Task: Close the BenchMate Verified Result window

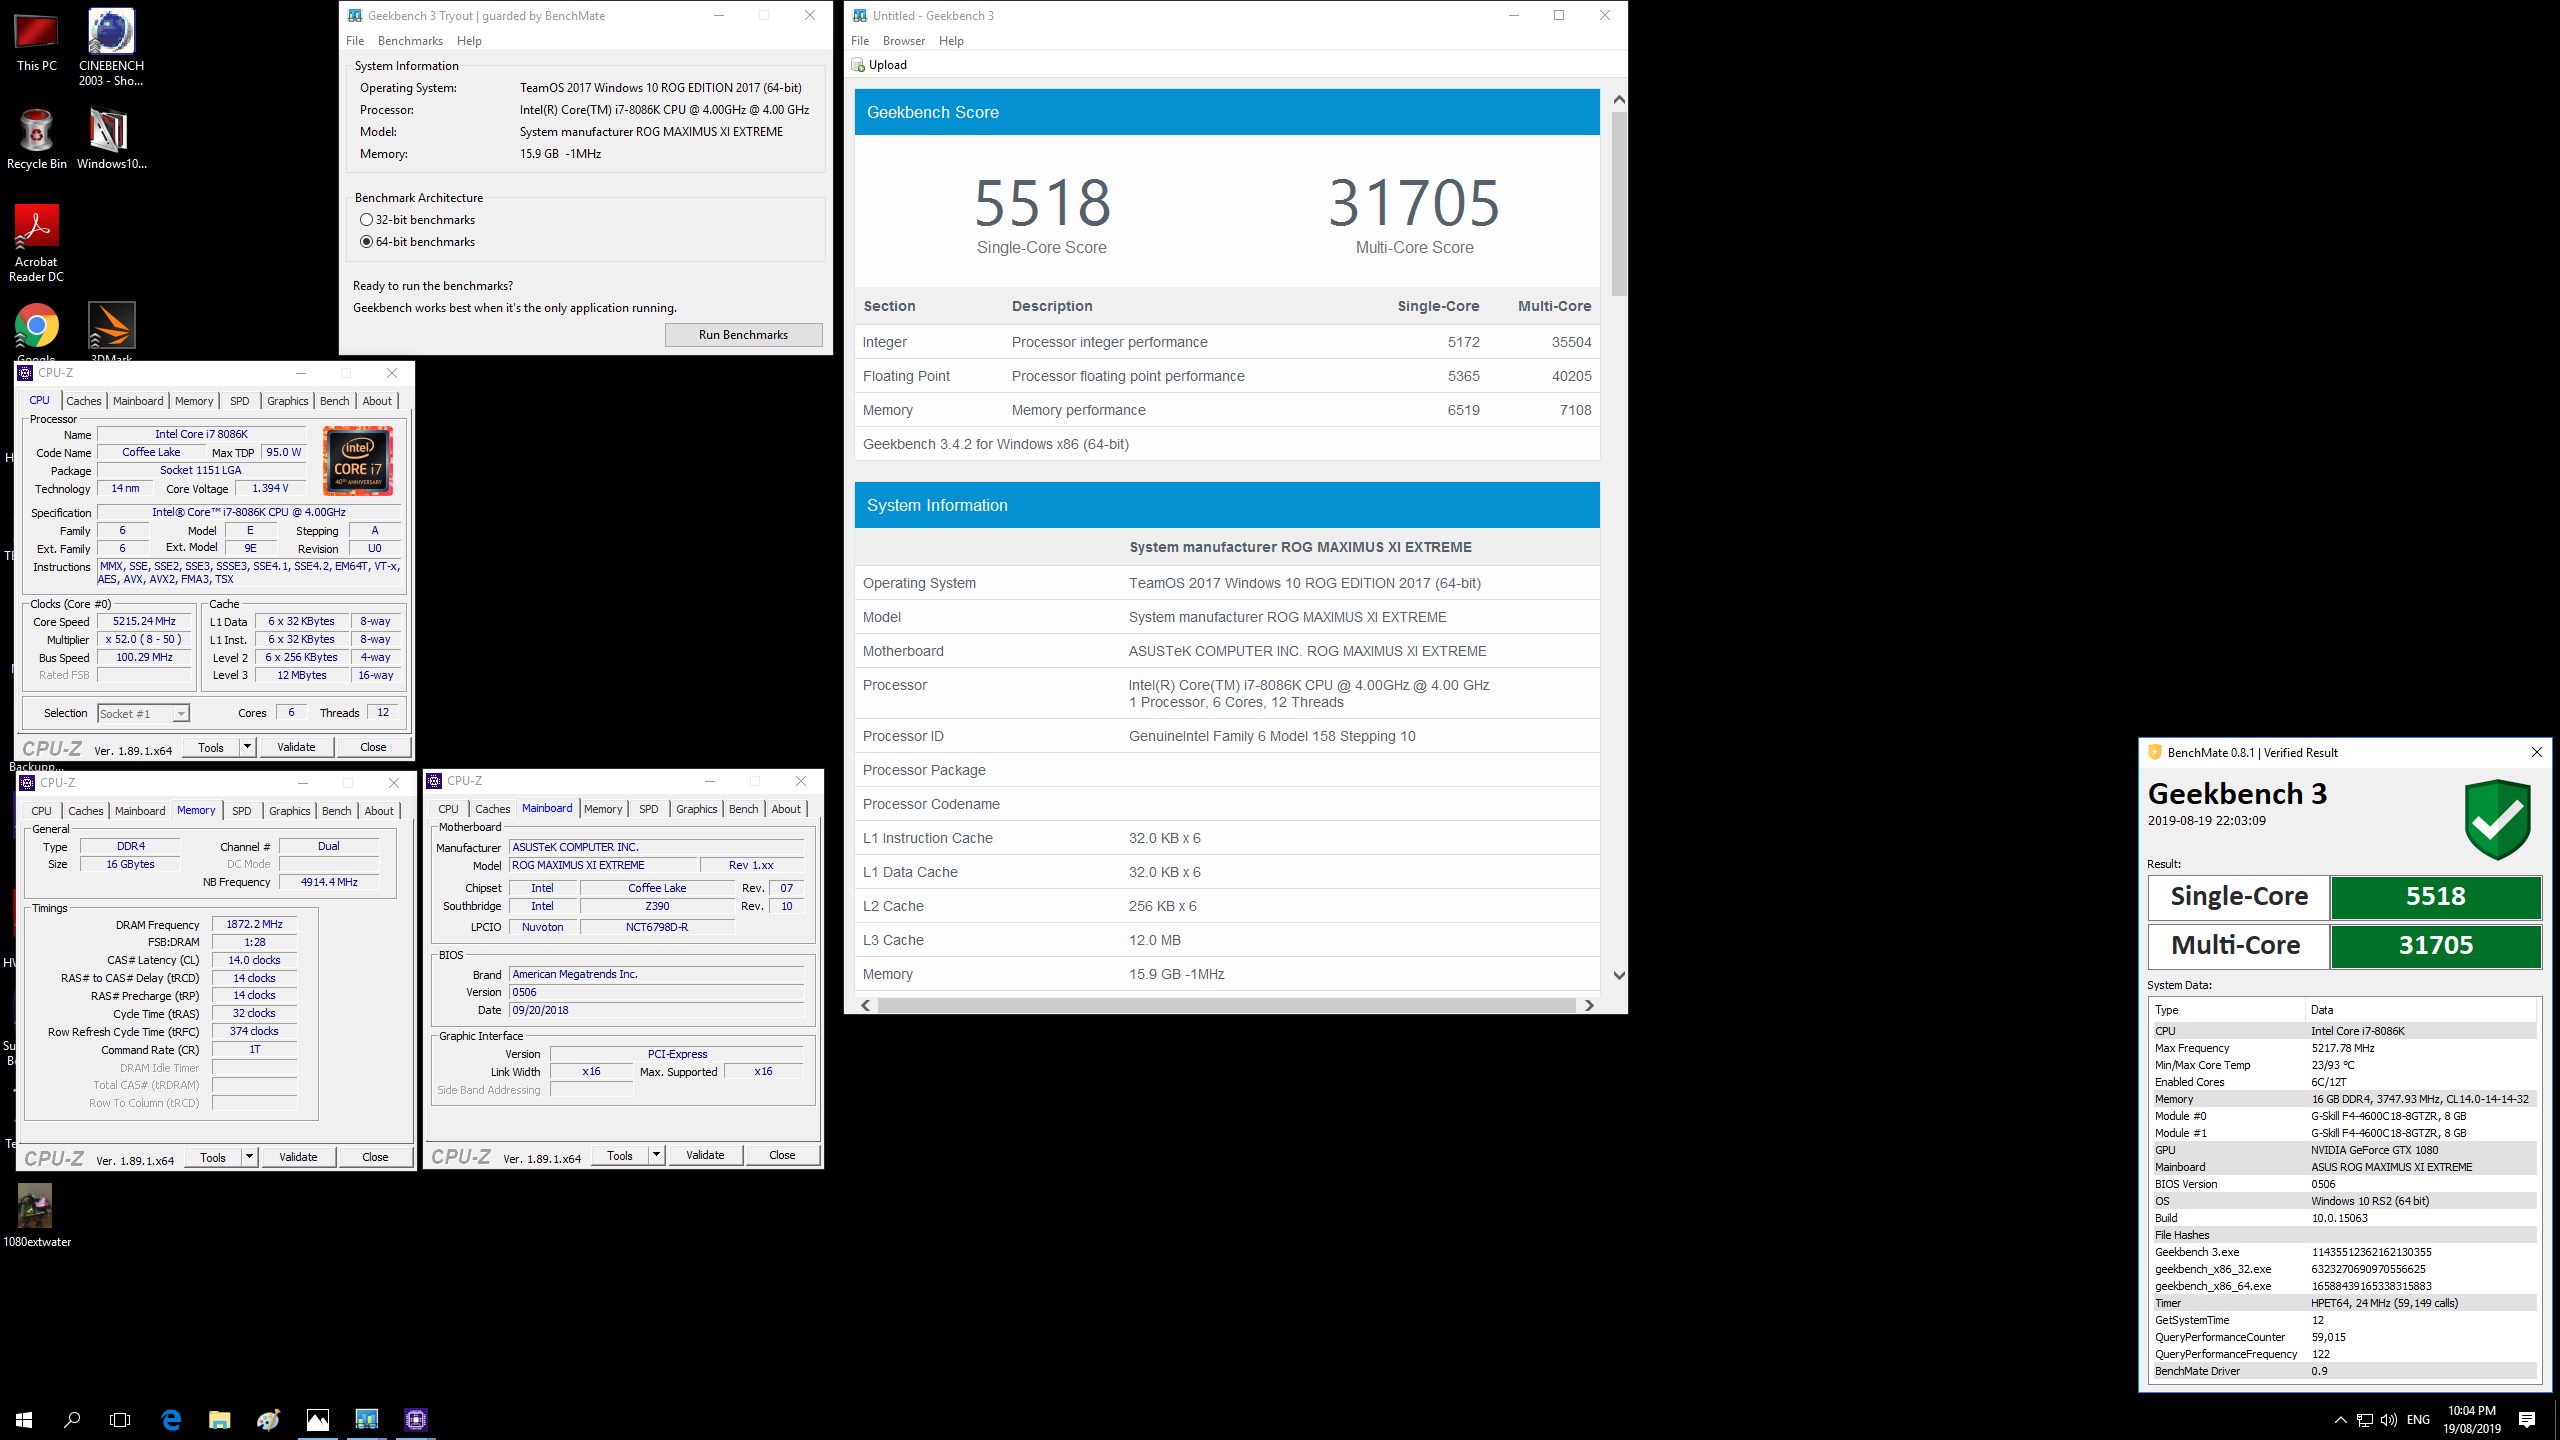Action: [x=2536, y=753]
